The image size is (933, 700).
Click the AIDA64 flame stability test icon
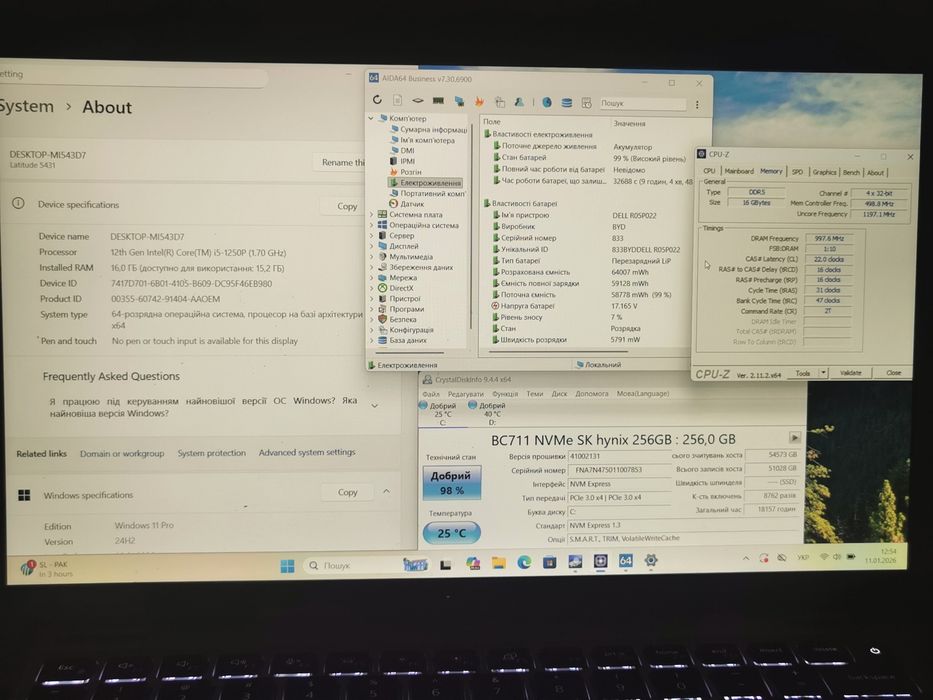click(x=479, y=102)
